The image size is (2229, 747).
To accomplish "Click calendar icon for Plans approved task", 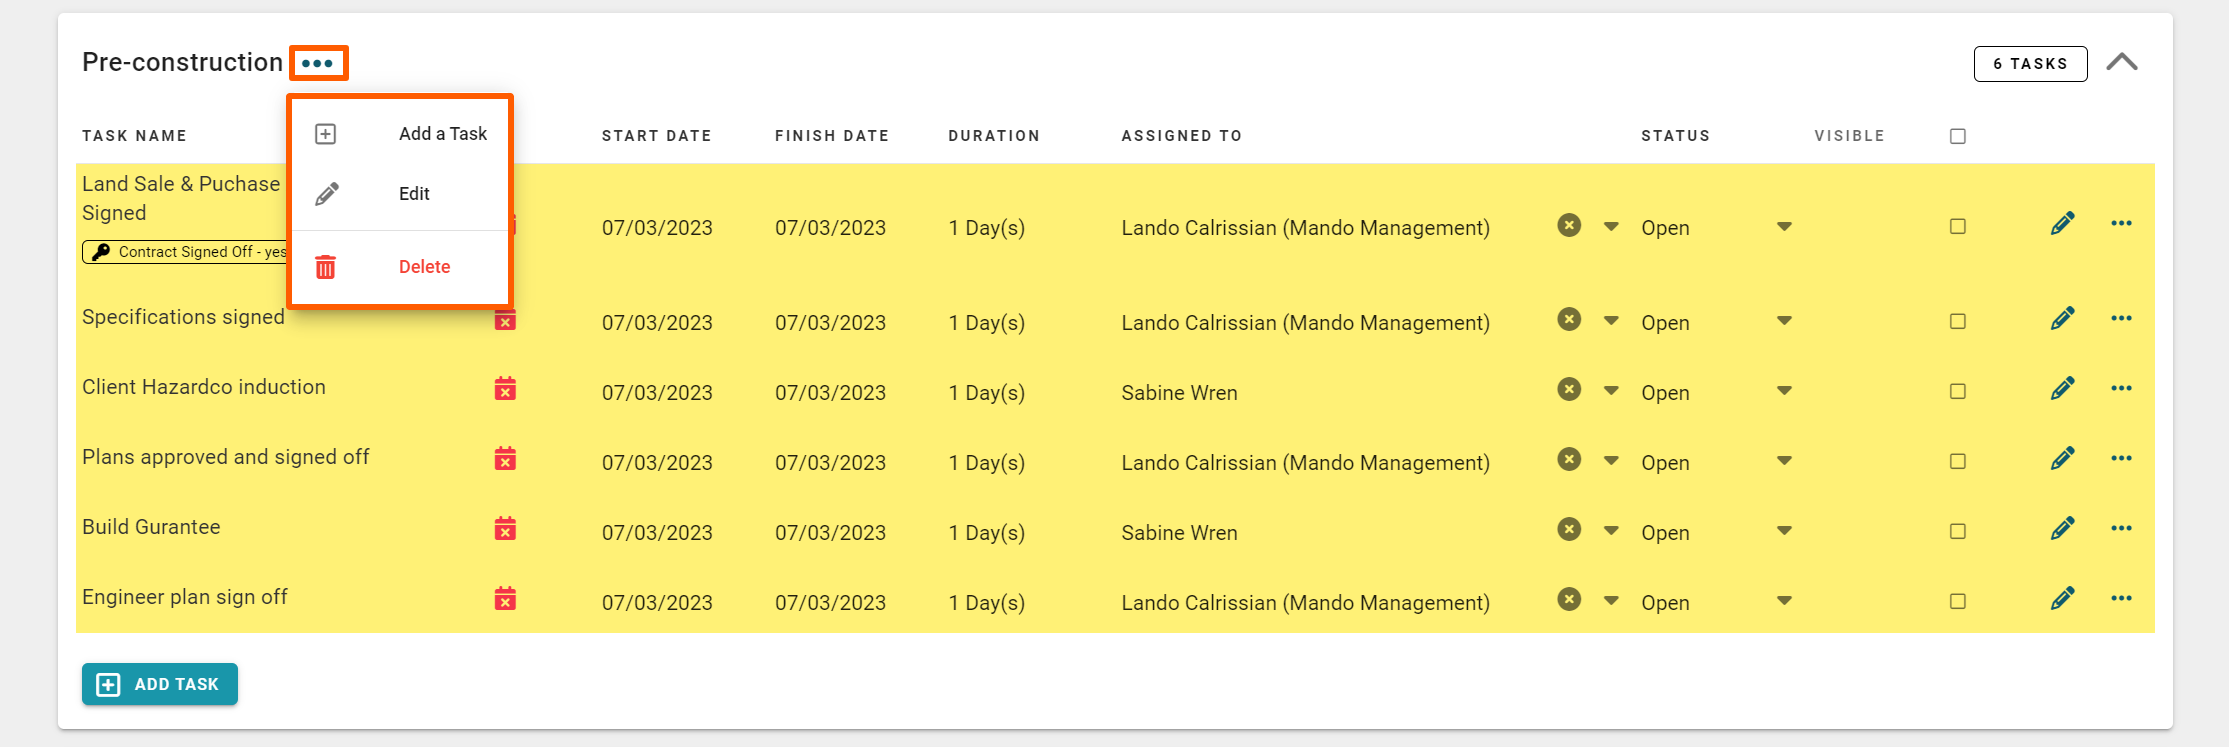I will [x=505, y=459].
